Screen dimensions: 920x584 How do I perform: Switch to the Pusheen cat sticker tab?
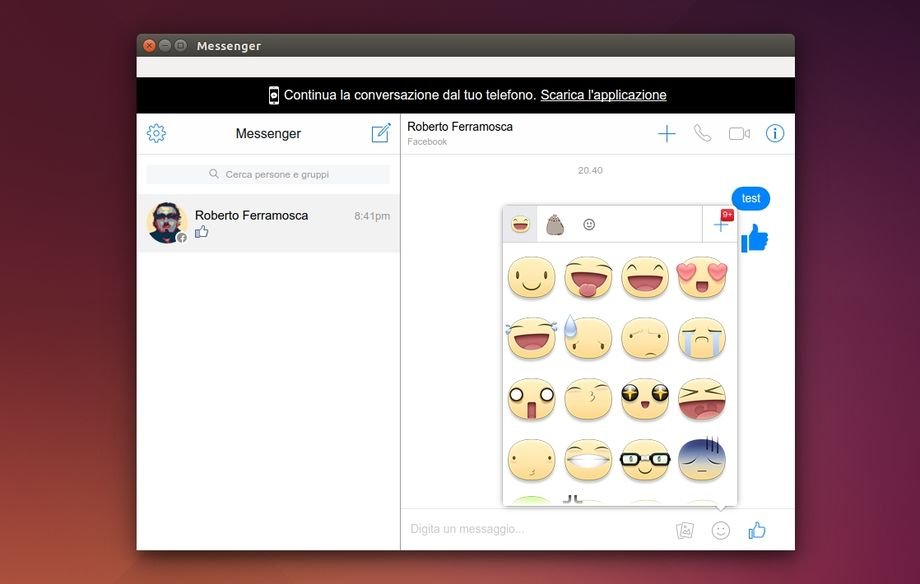(x=554, y=225)
